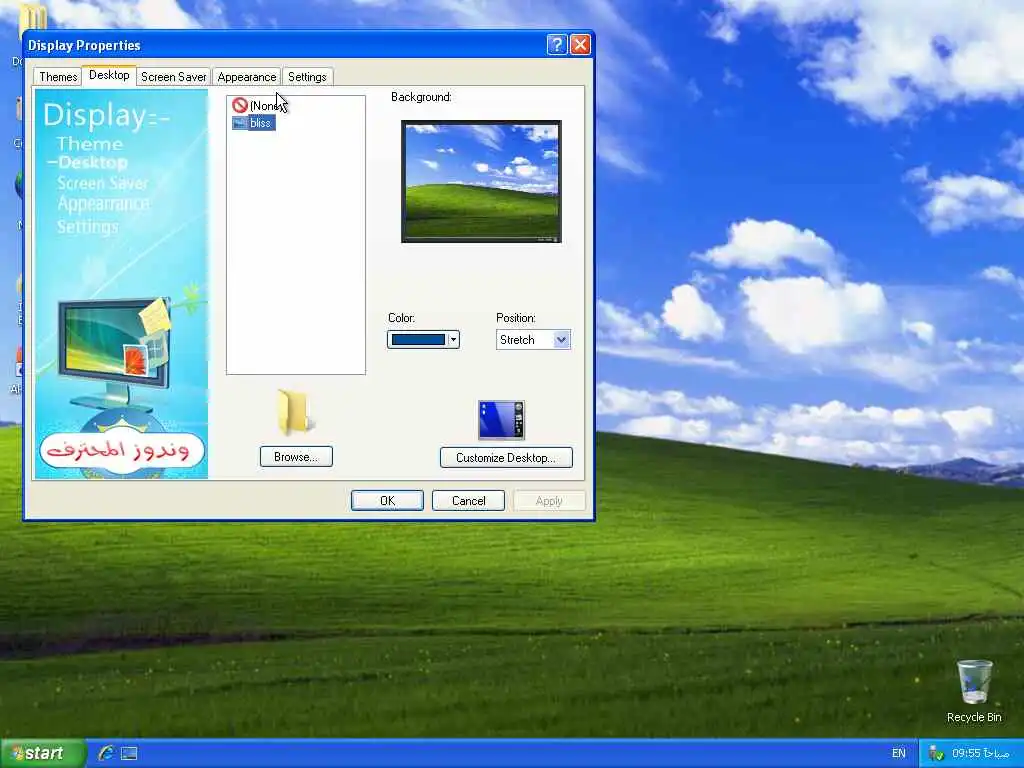This screenshot has height=768, width=1024.
Task: Open the Themes tab
Action: tap(57, 77)
